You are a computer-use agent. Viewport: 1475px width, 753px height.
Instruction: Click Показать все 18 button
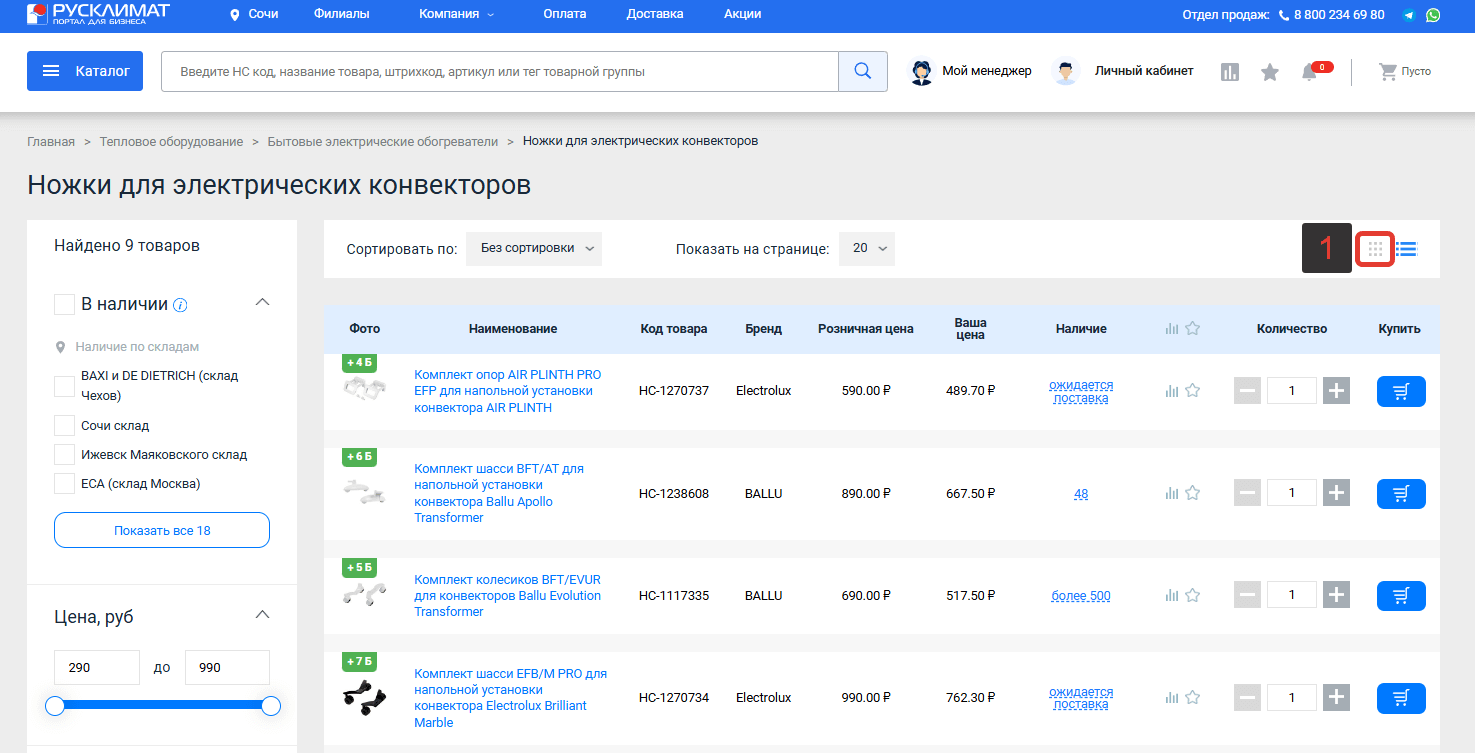(x=162, y=530)
